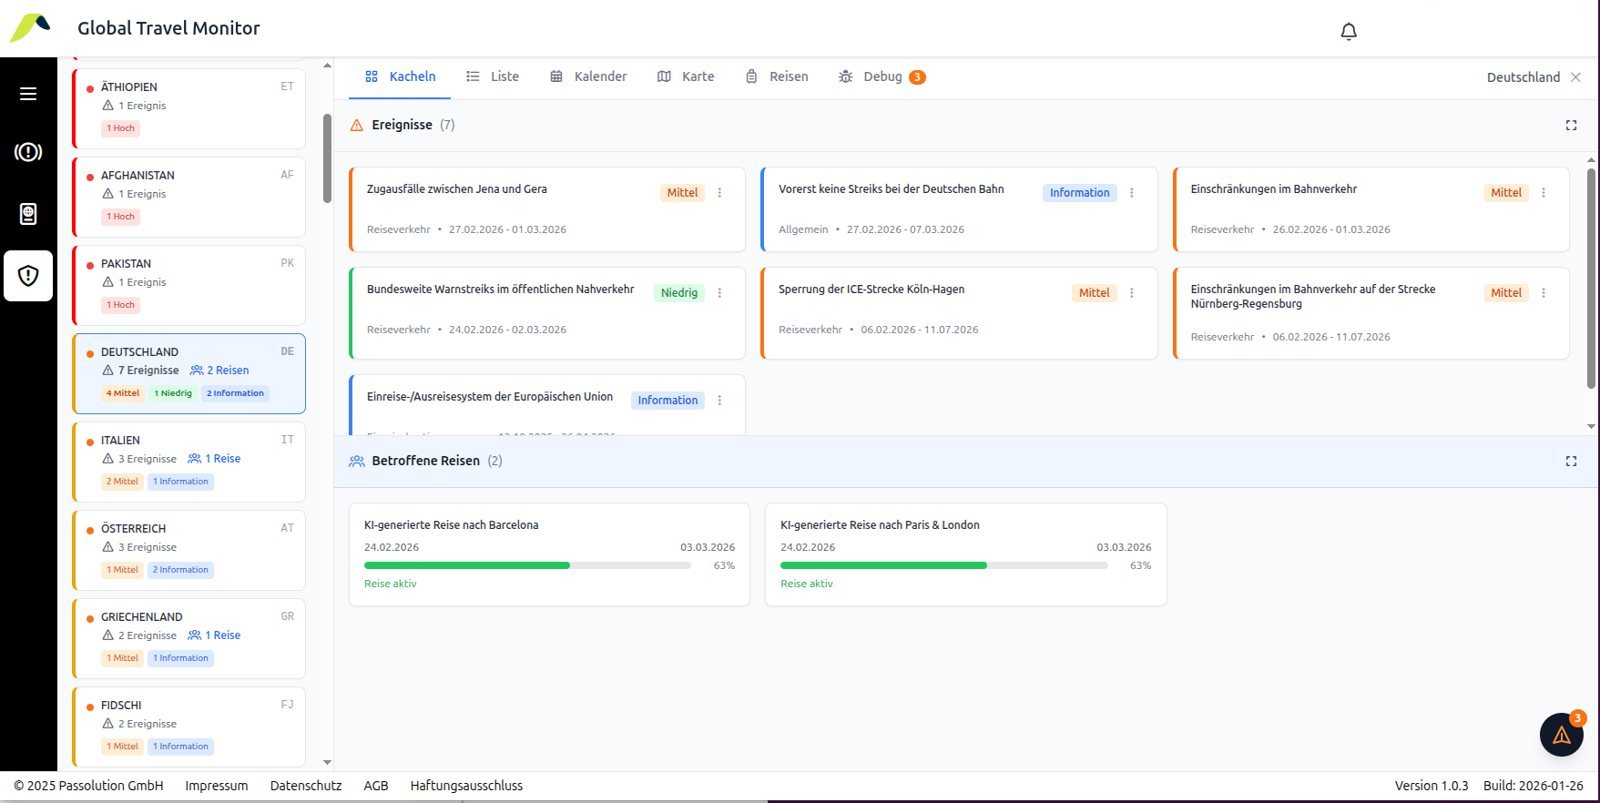Viewport: 1600px width, 803px height.
Task: Select the Fidschi country card
Action: [189, 727]
